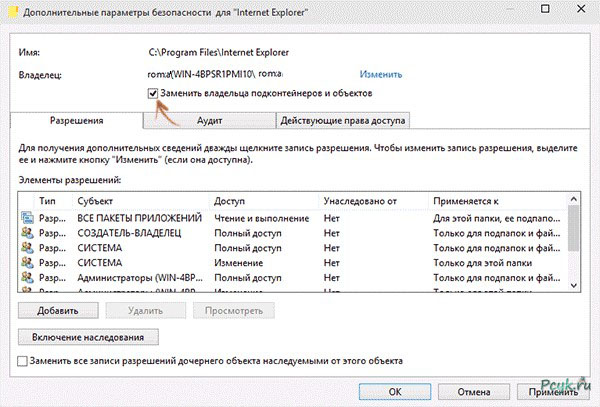Image resolution: width=600 pixels, height=407 pixels.
Task: Click the Добавить button
Action: [x=58, y=311]
